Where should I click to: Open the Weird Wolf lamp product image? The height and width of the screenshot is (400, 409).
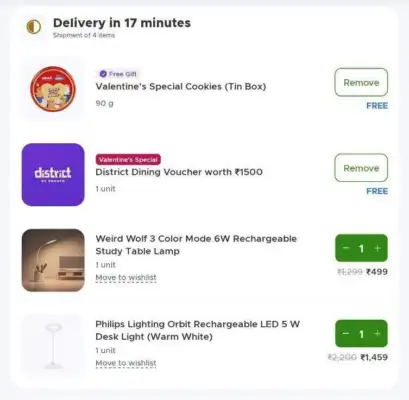tap(53, 260)
